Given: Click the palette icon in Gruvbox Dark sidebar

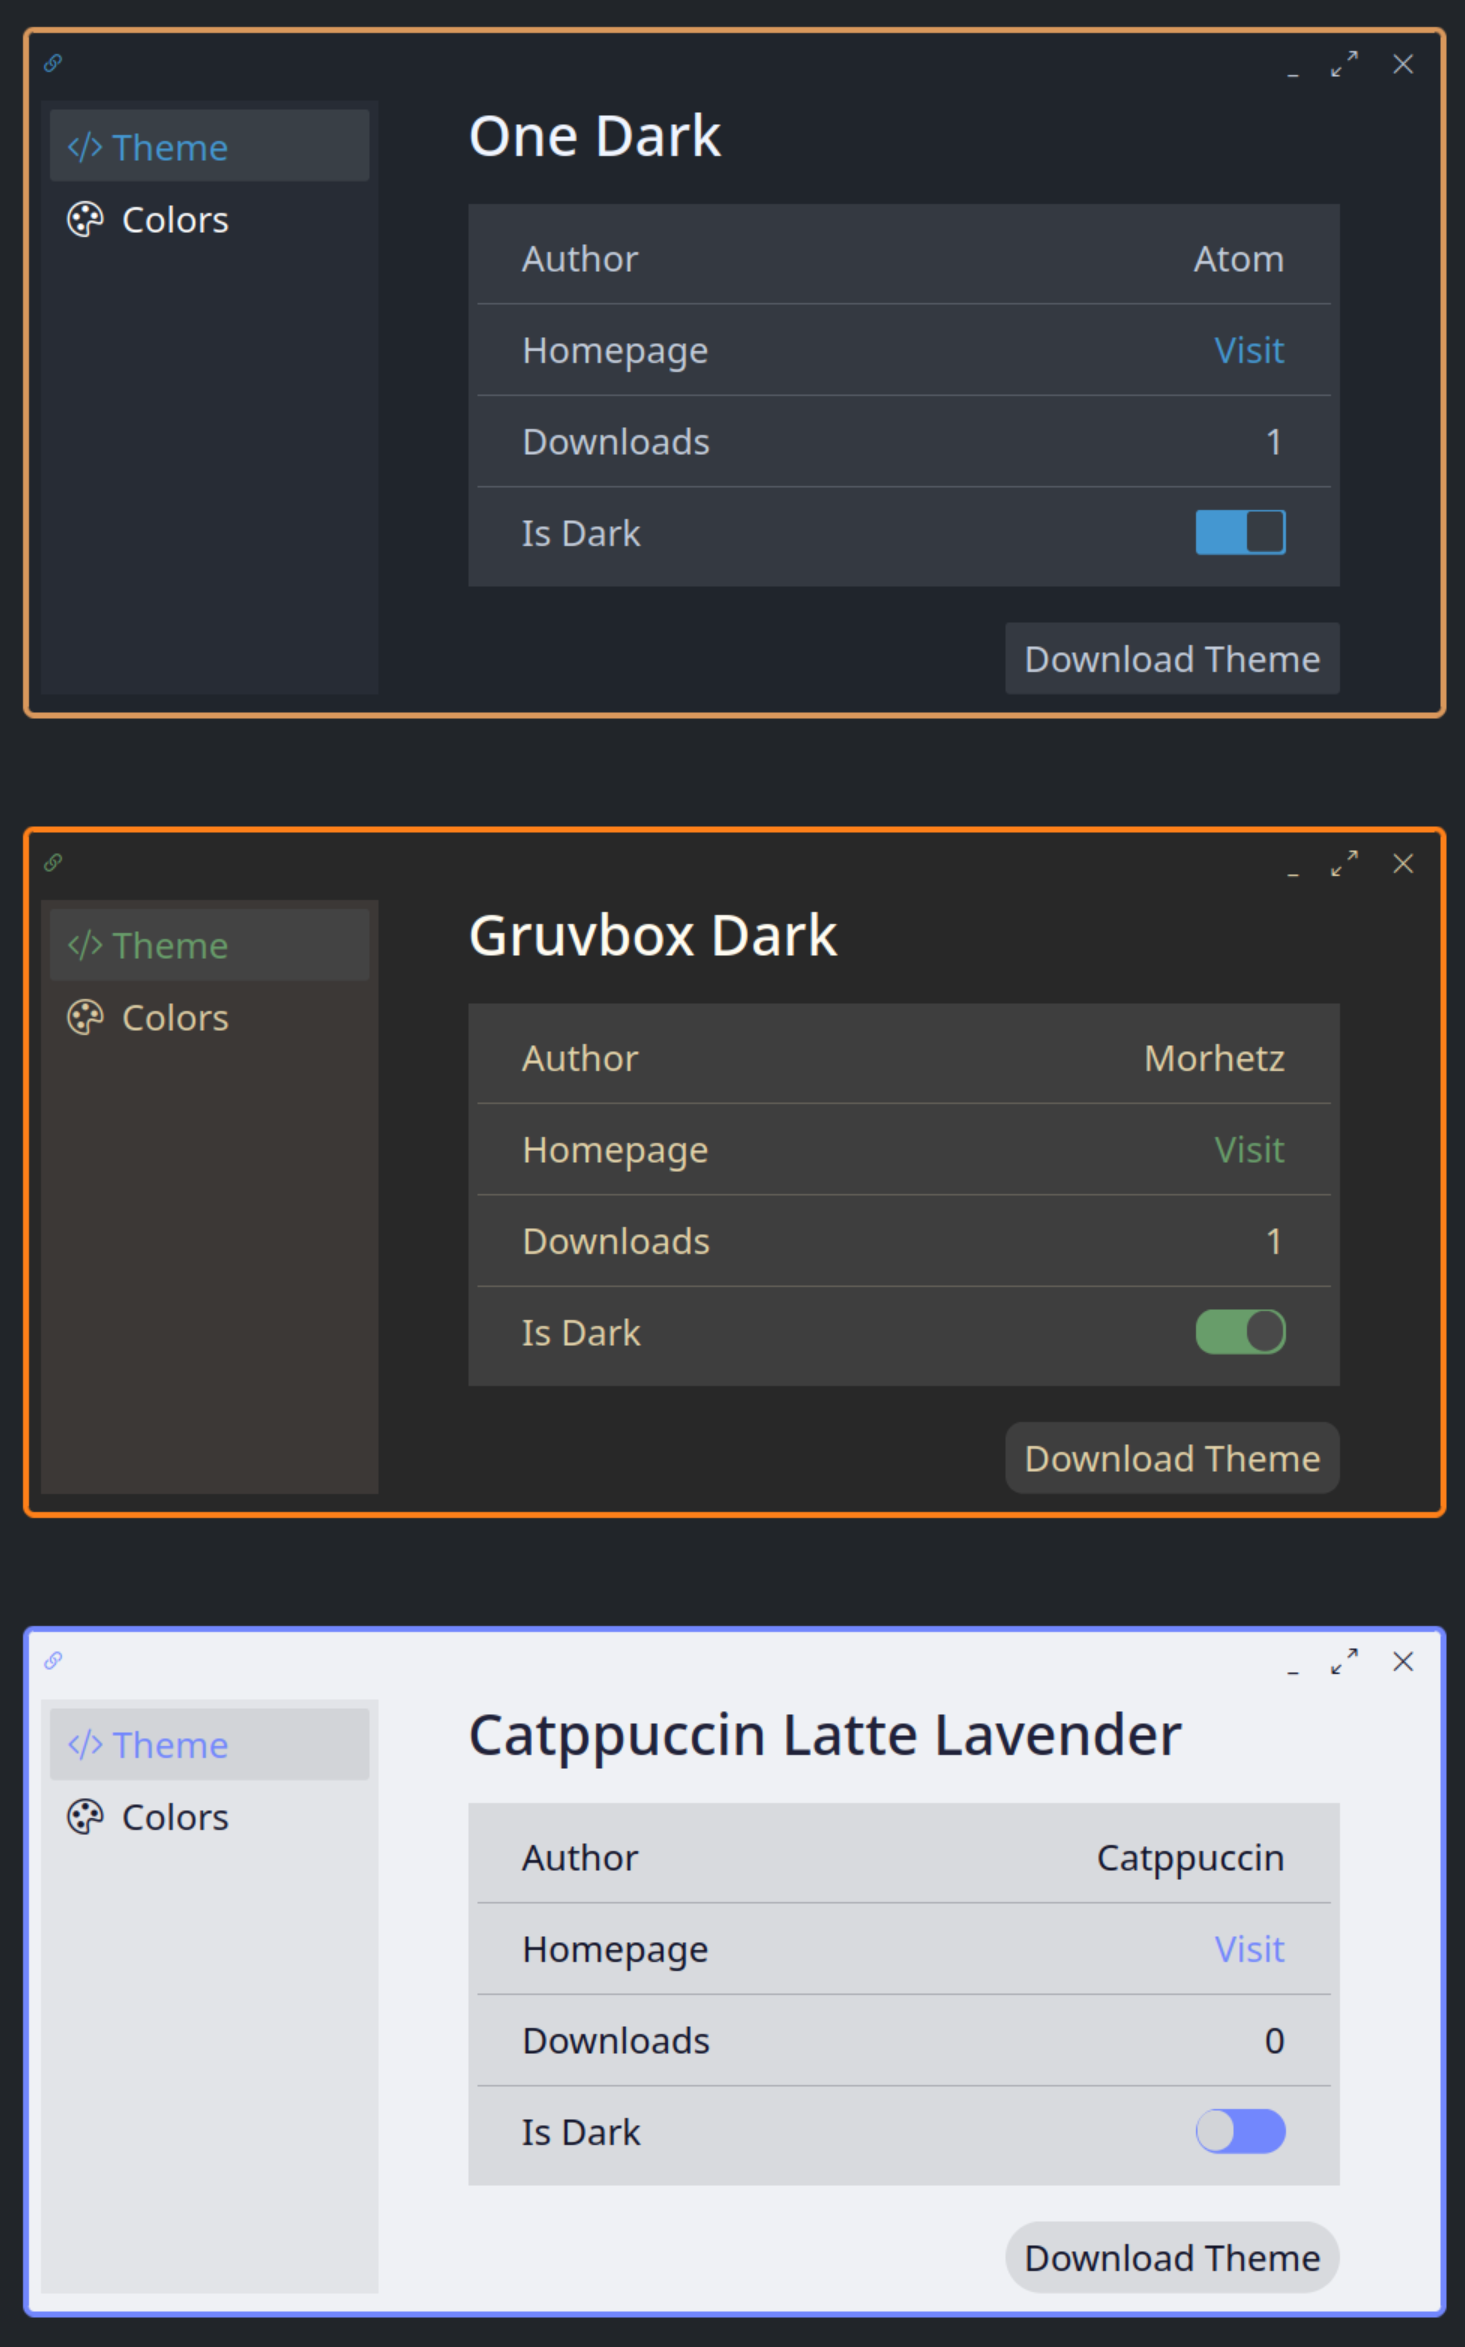Looking at the screenshot, I should (85, 1018).
